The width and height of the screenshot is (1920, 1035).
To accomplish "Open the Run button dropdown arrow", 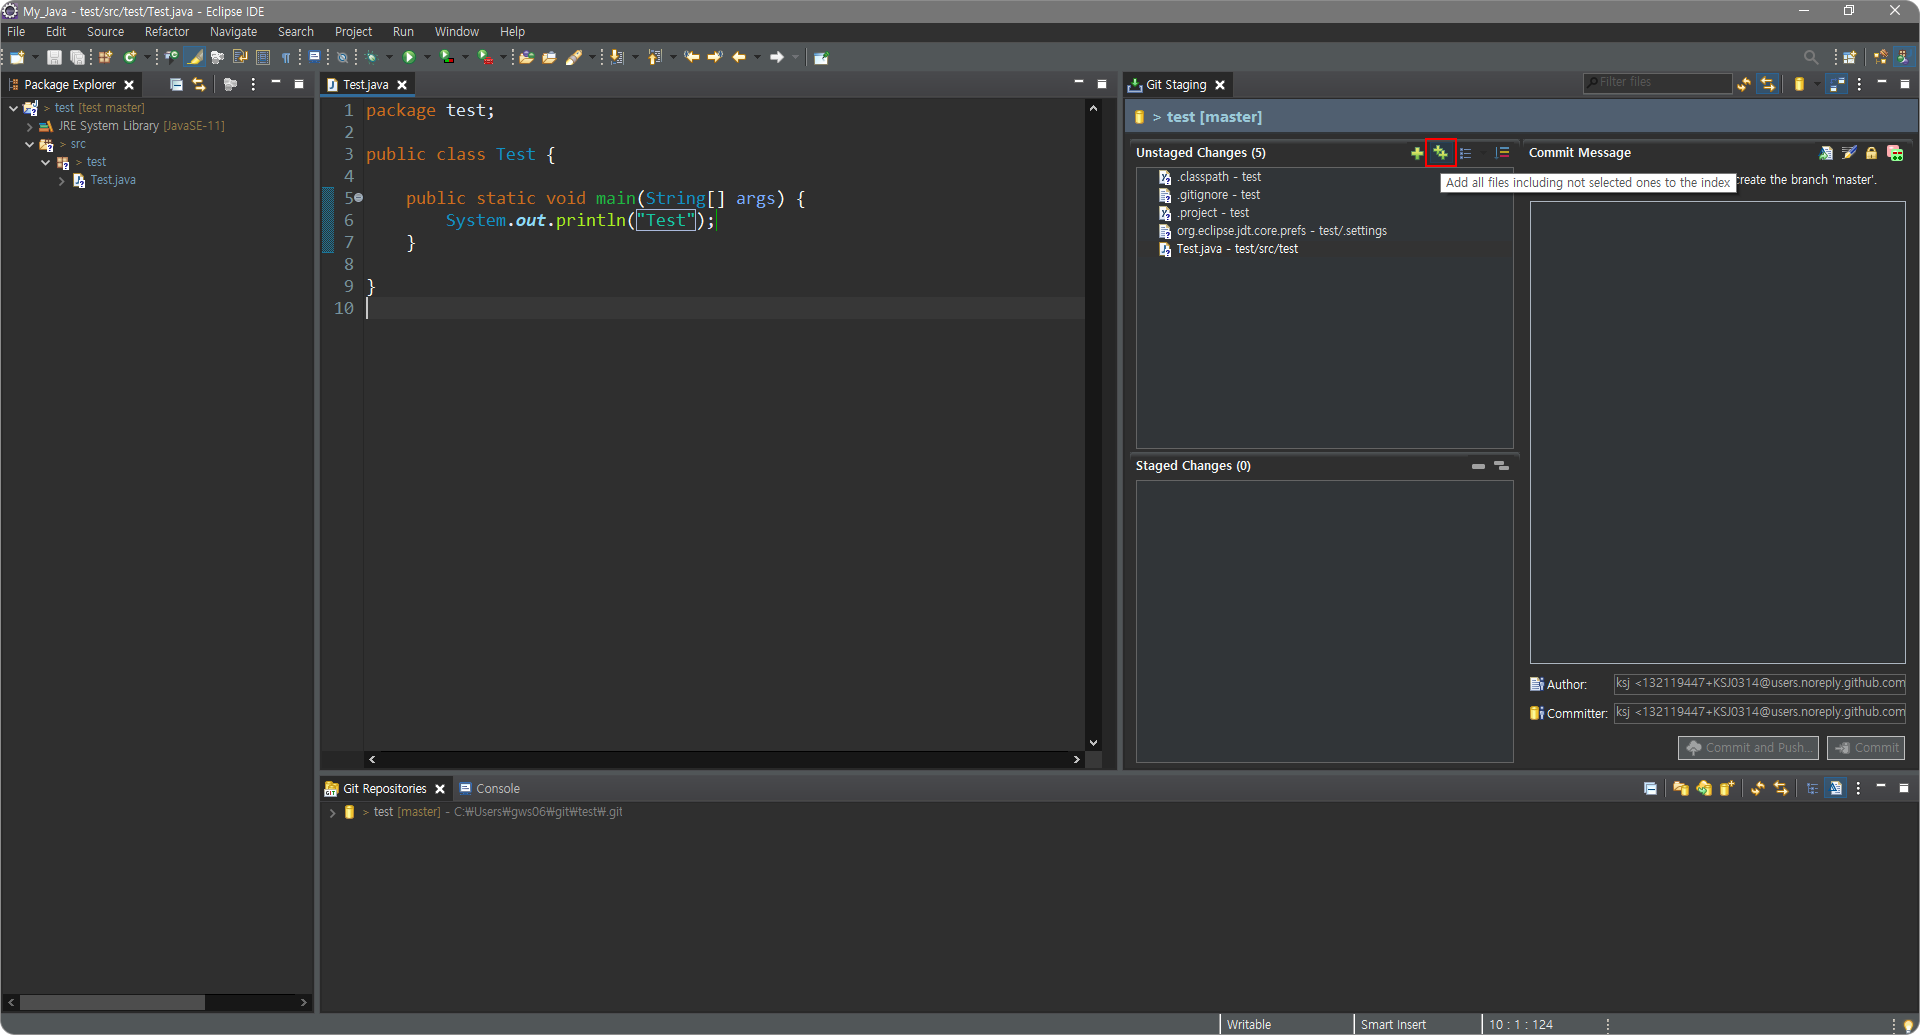I will [427, 57].
